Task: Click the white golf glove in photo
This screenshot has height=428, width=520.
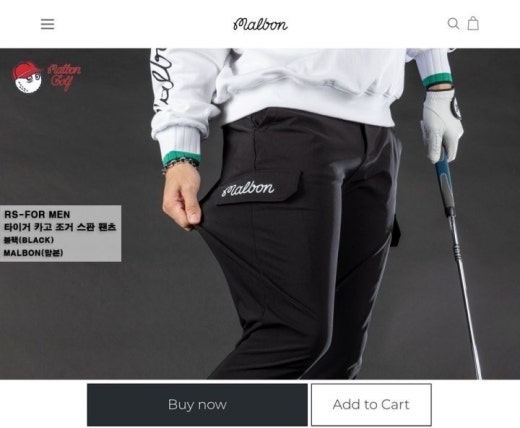Action: click(442, 123)
